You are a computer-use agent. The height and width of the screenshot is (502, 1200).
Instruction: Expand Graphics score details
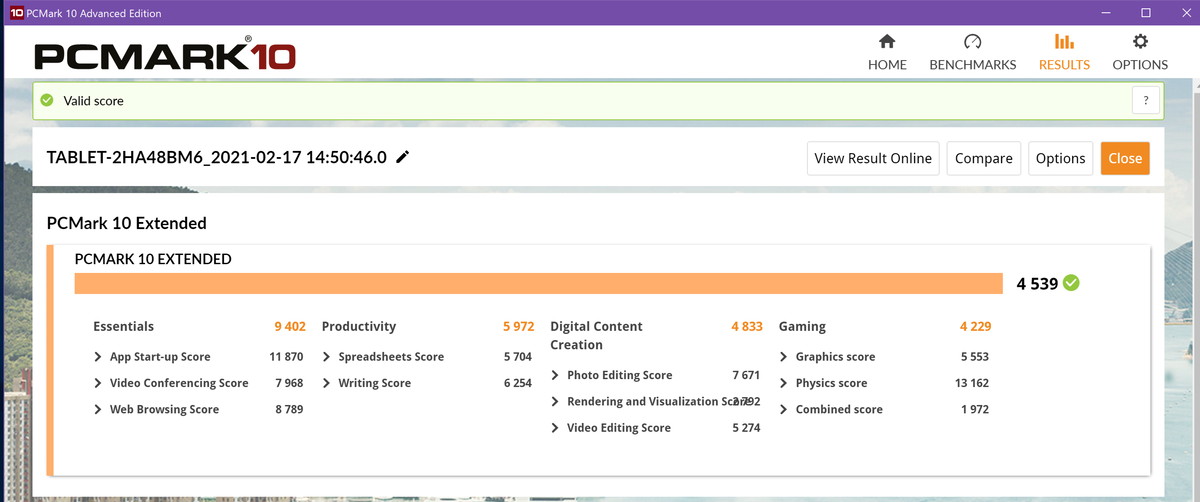pyautogui.click(x=784, y=357)
